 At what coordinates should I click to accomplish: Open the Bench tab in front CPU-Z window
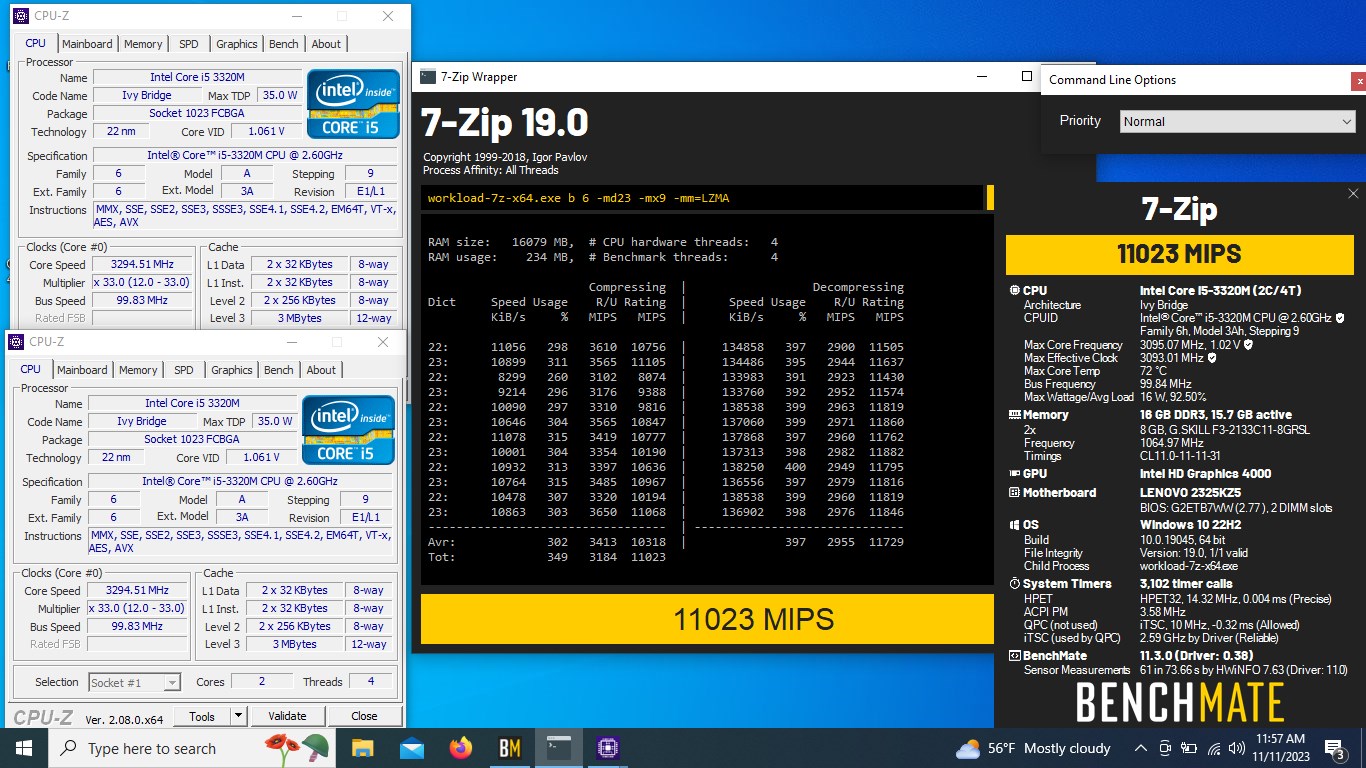coord(279,370)
